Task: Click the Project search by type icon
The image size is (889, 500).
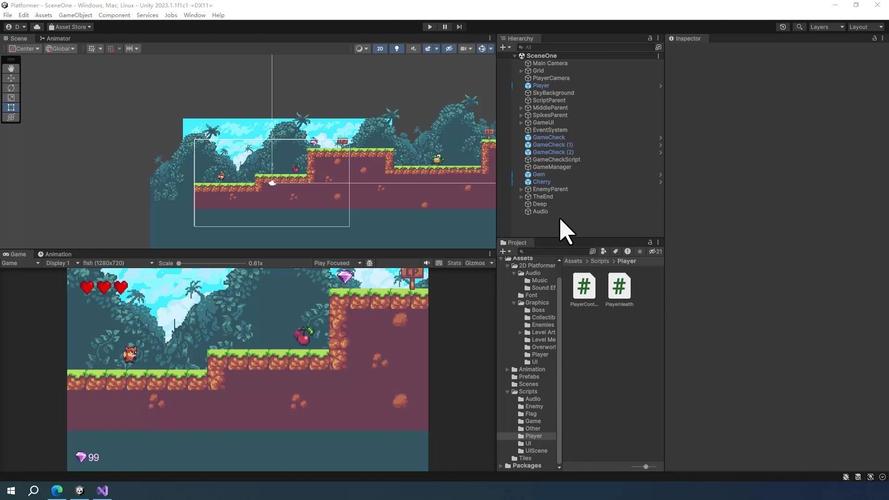Action: click(603, 251)
